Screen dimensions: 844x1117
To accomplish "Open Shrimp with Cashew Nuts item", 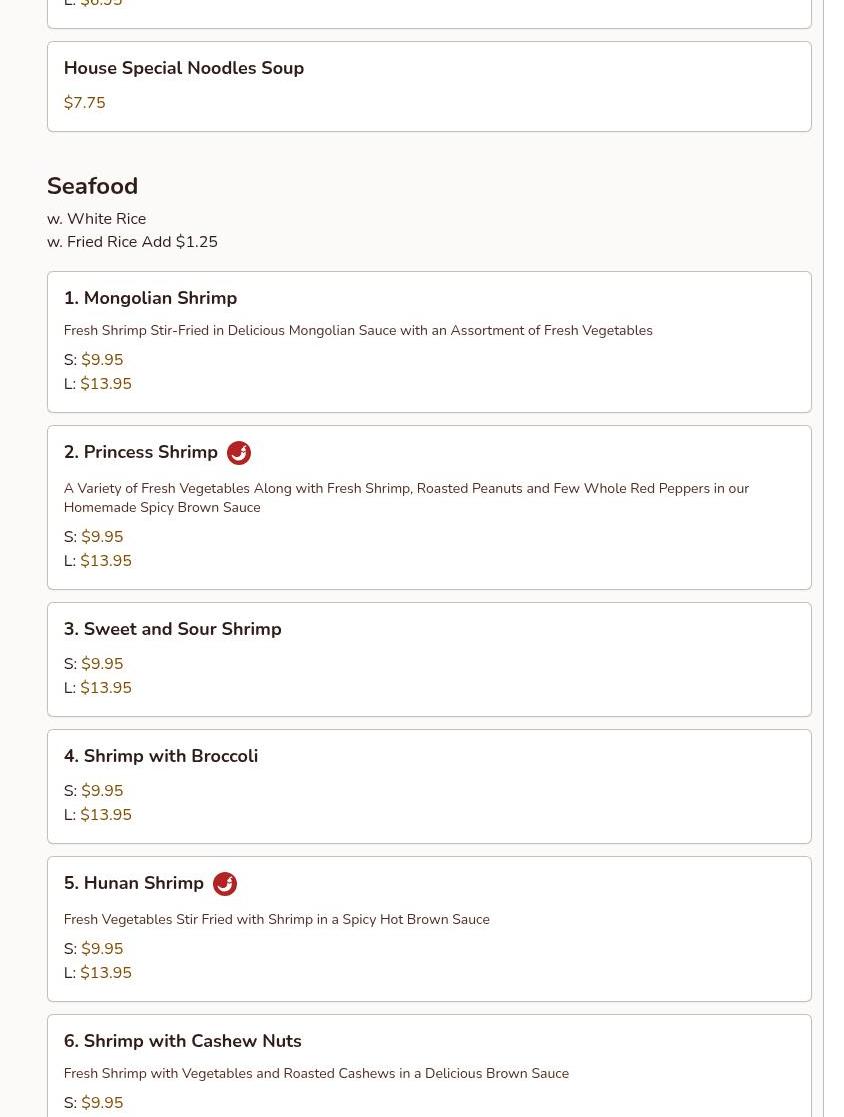I will [x=429, y=1066].
